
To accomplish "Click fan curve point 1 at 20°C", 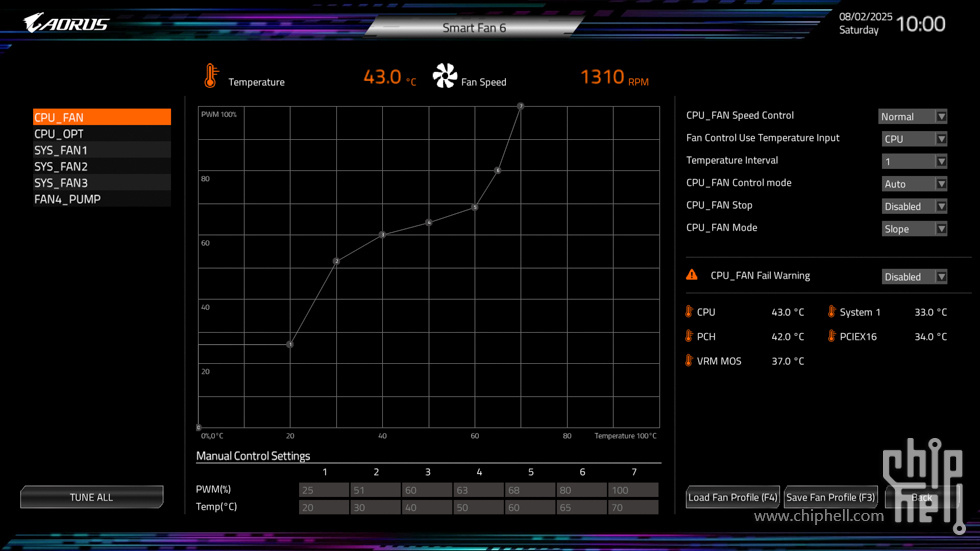I will click(x=290, y=344).
